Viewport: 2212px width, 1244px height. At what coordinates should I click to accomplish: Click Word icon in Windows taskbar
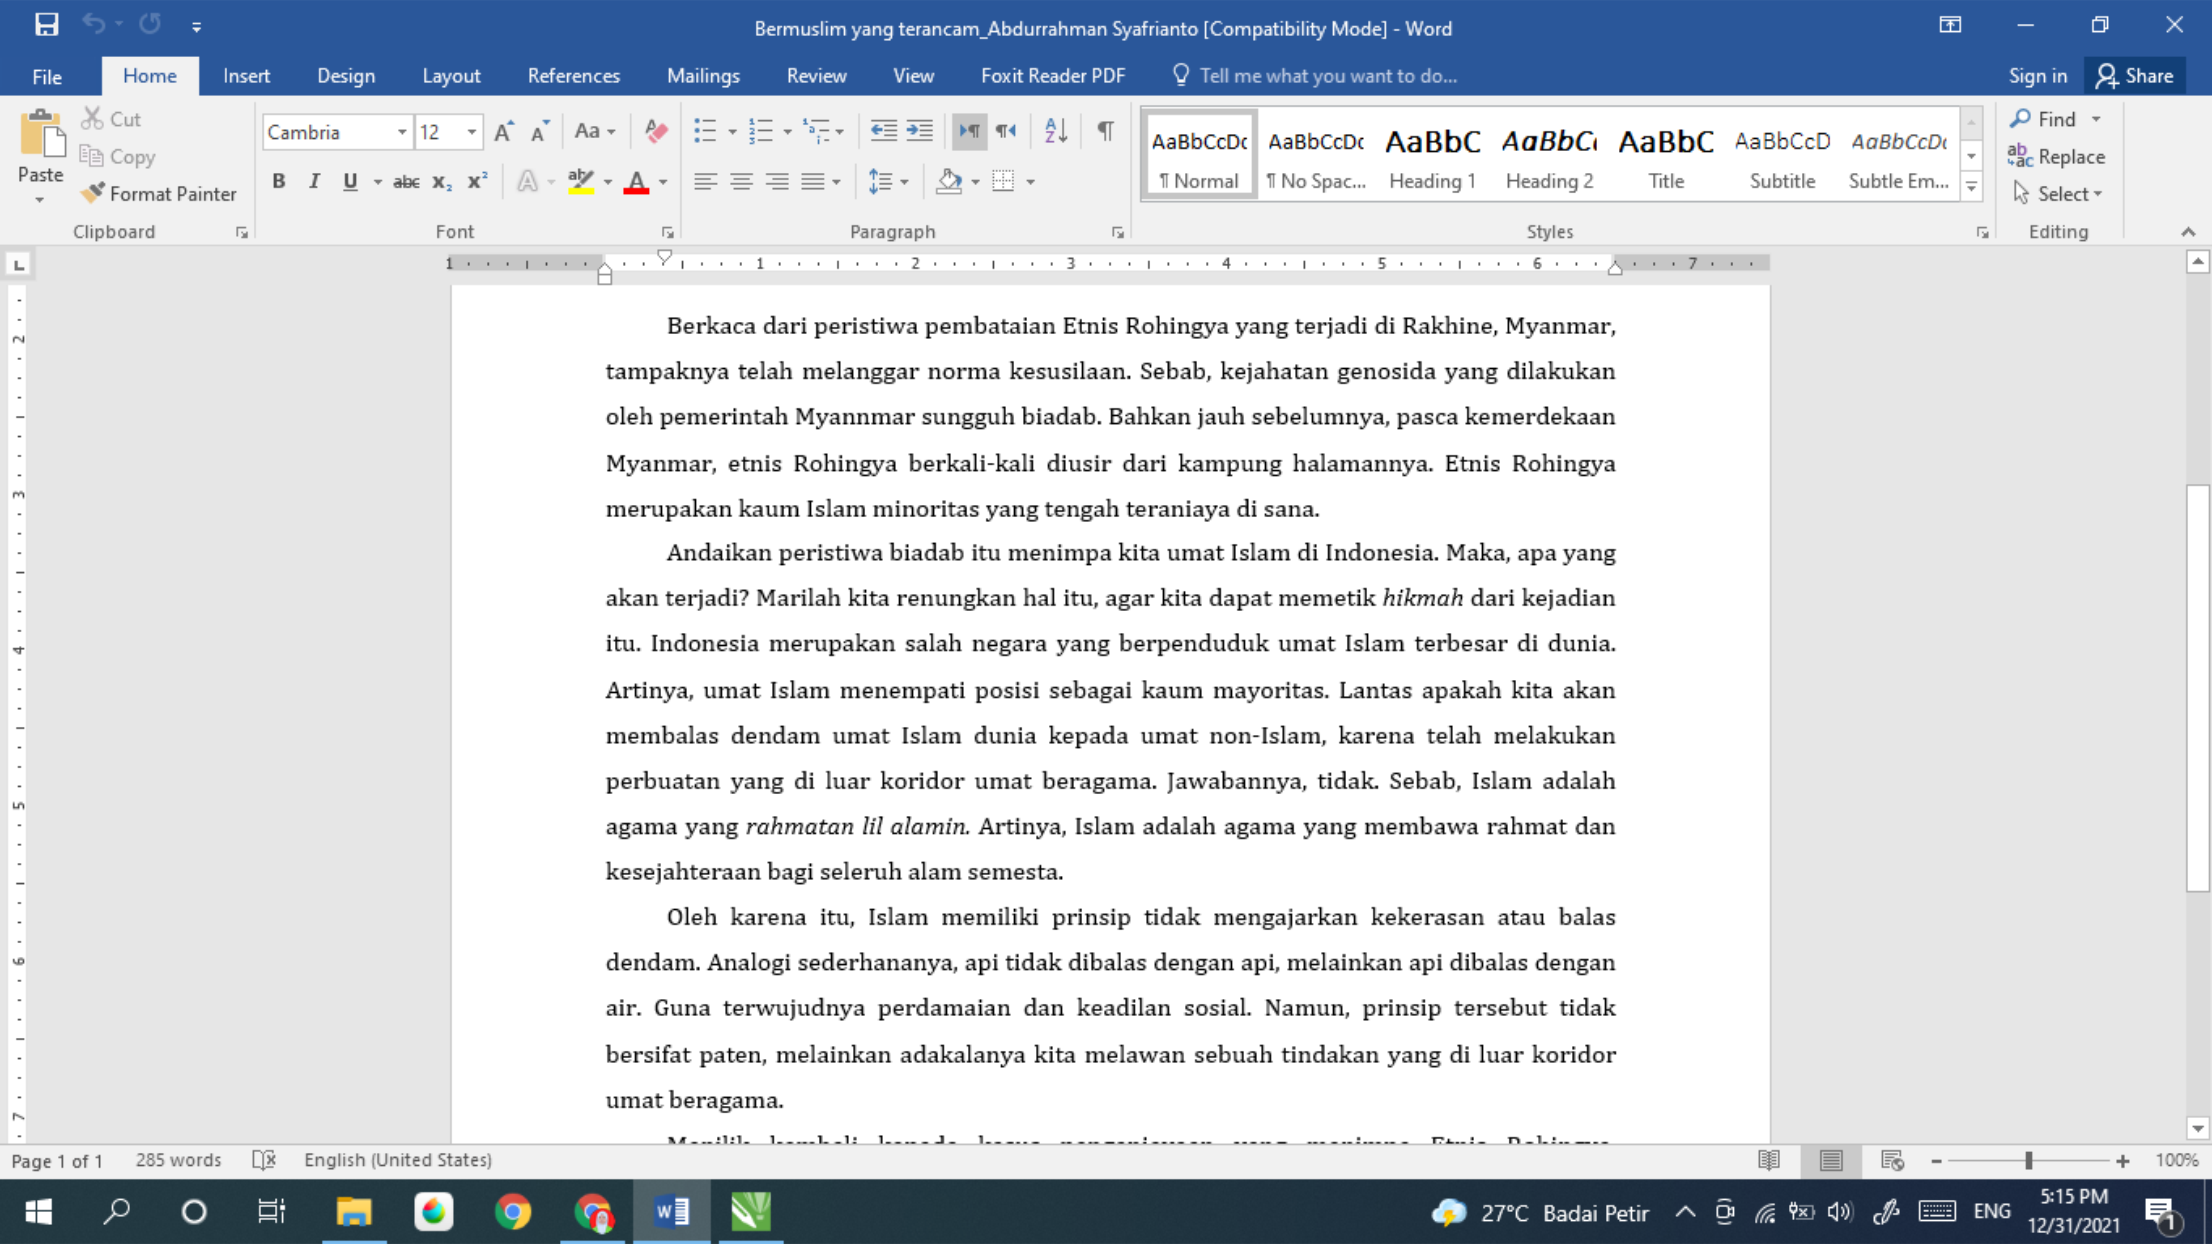672,1212
